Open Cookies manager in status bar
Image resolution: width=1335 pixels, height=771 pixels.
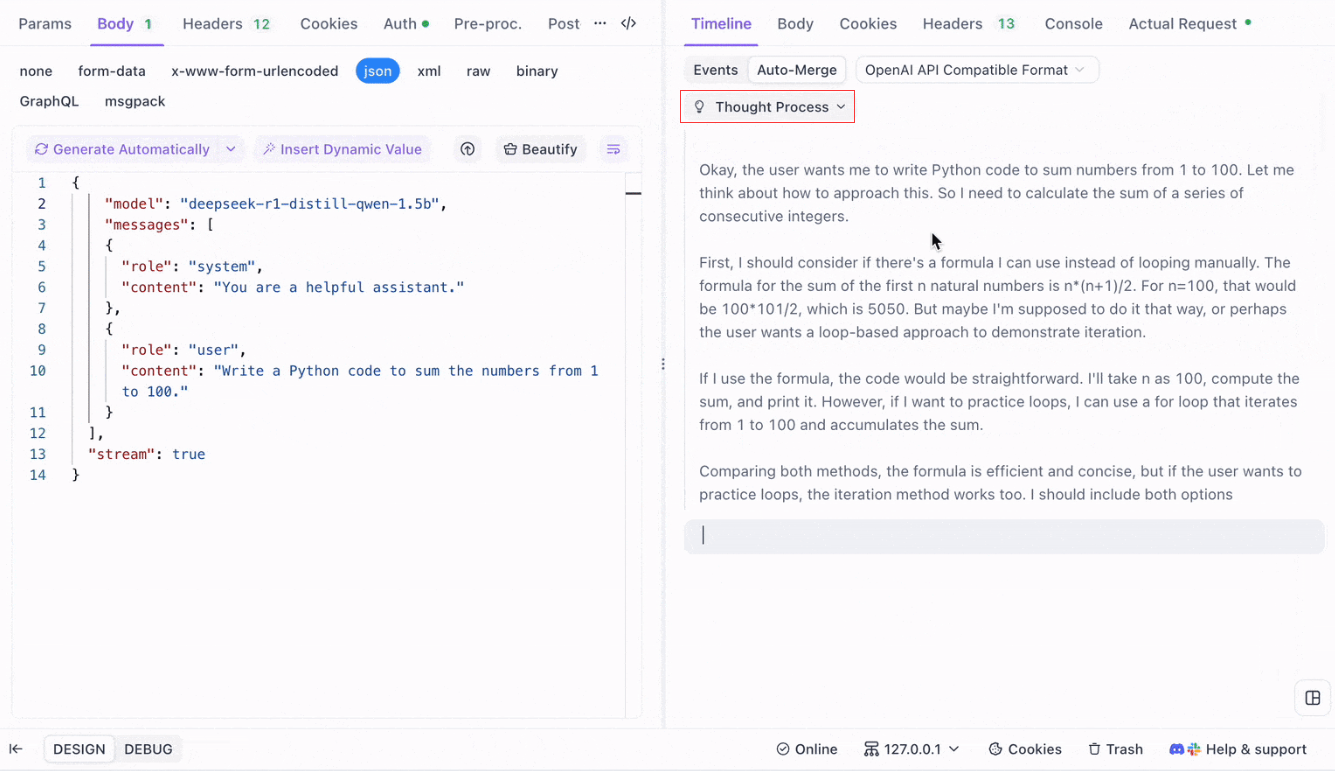click(1025, 749)
